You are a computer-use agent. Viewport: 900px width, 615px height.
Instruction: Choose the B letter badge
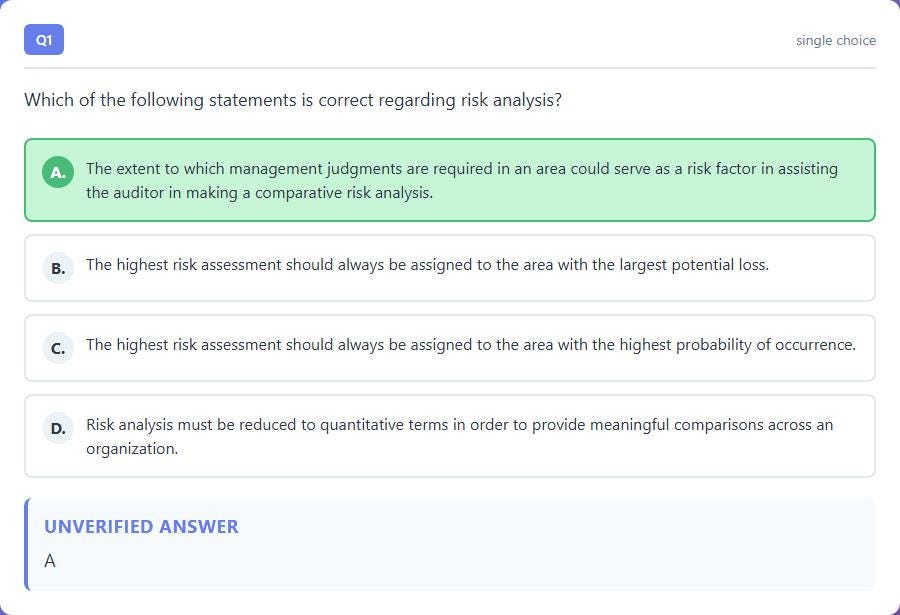(x=58, y=268)
